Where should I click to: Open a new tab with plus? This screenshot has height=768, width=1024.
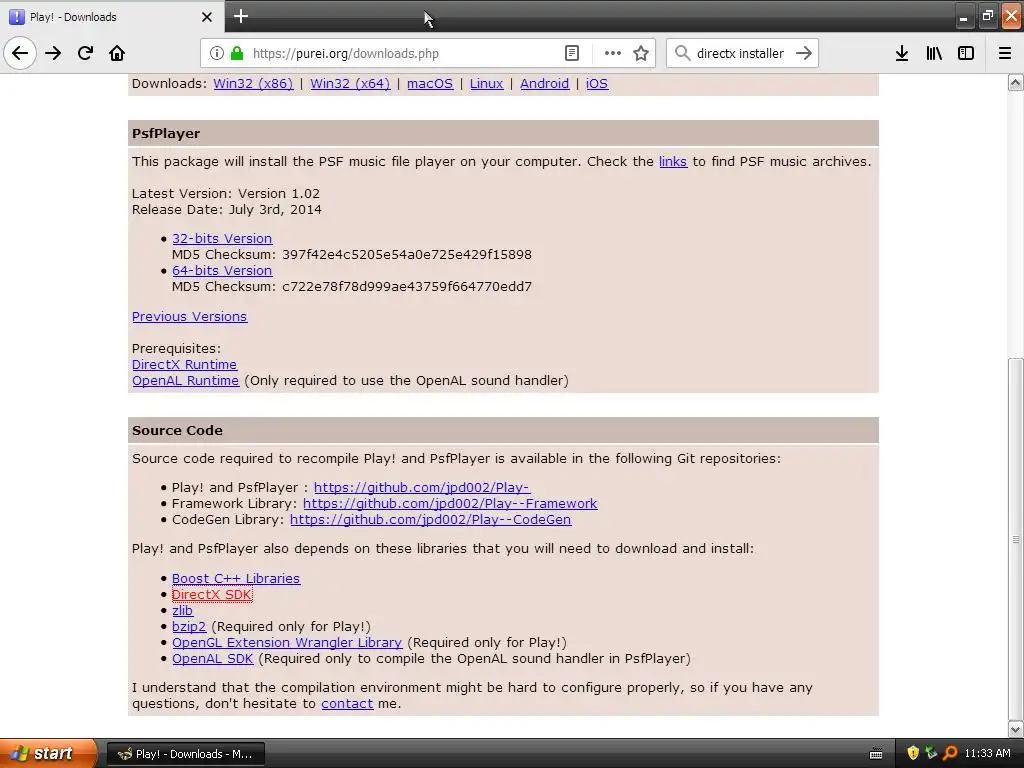pos(240,16)
